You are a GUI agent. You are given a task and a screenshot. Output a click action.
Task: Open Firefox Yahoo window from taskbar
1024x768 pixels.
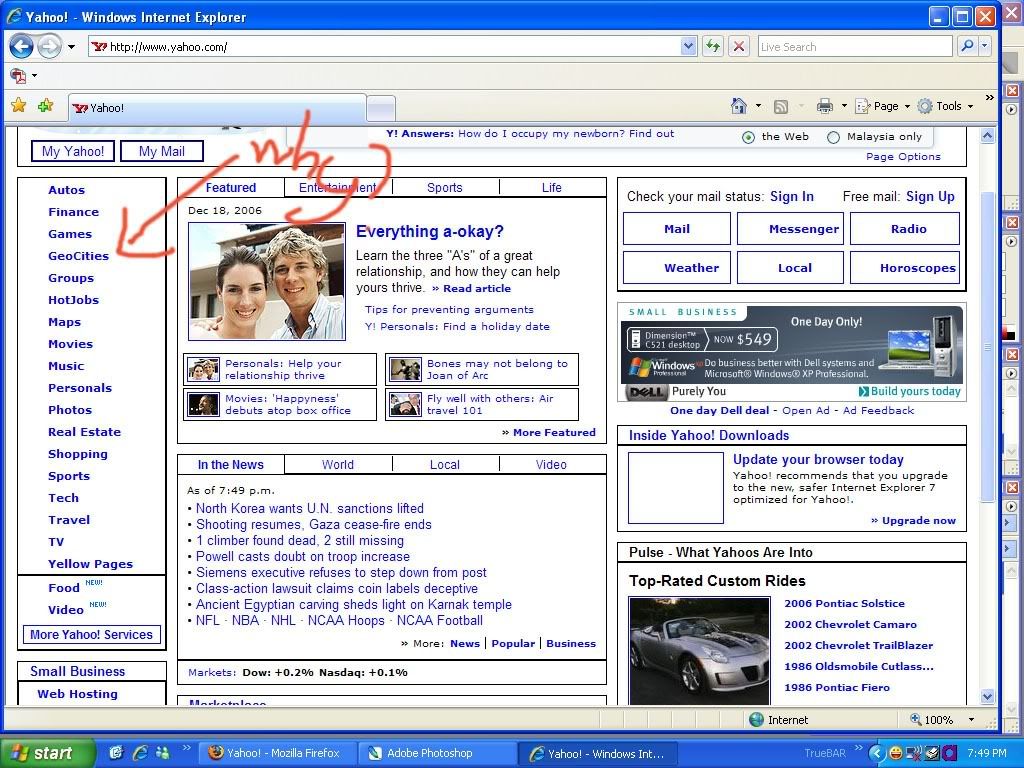277,753
